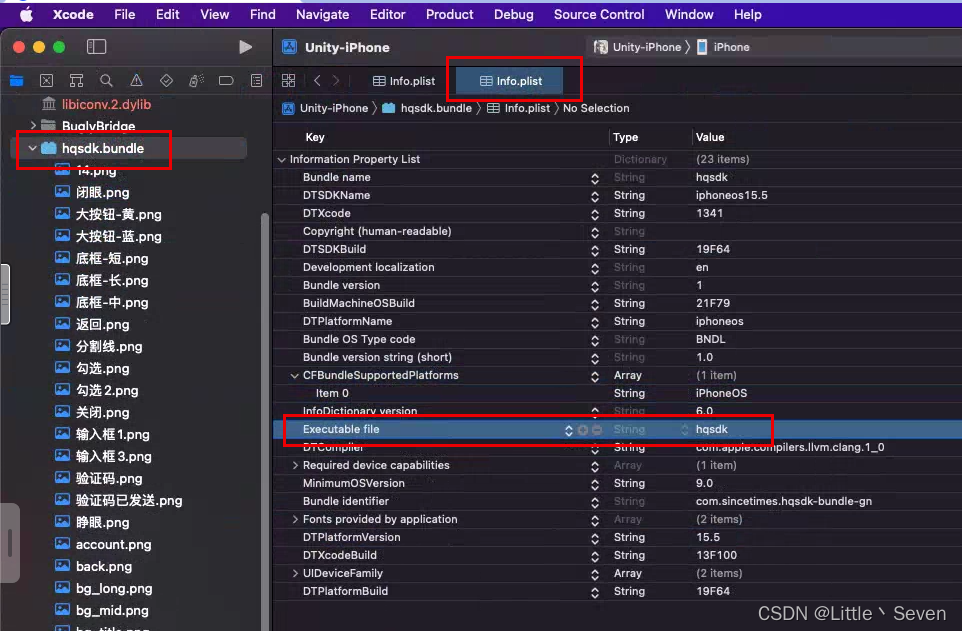Toggle the navigator sidebar button
Screen dimensions: 962x631
point(96,47)
